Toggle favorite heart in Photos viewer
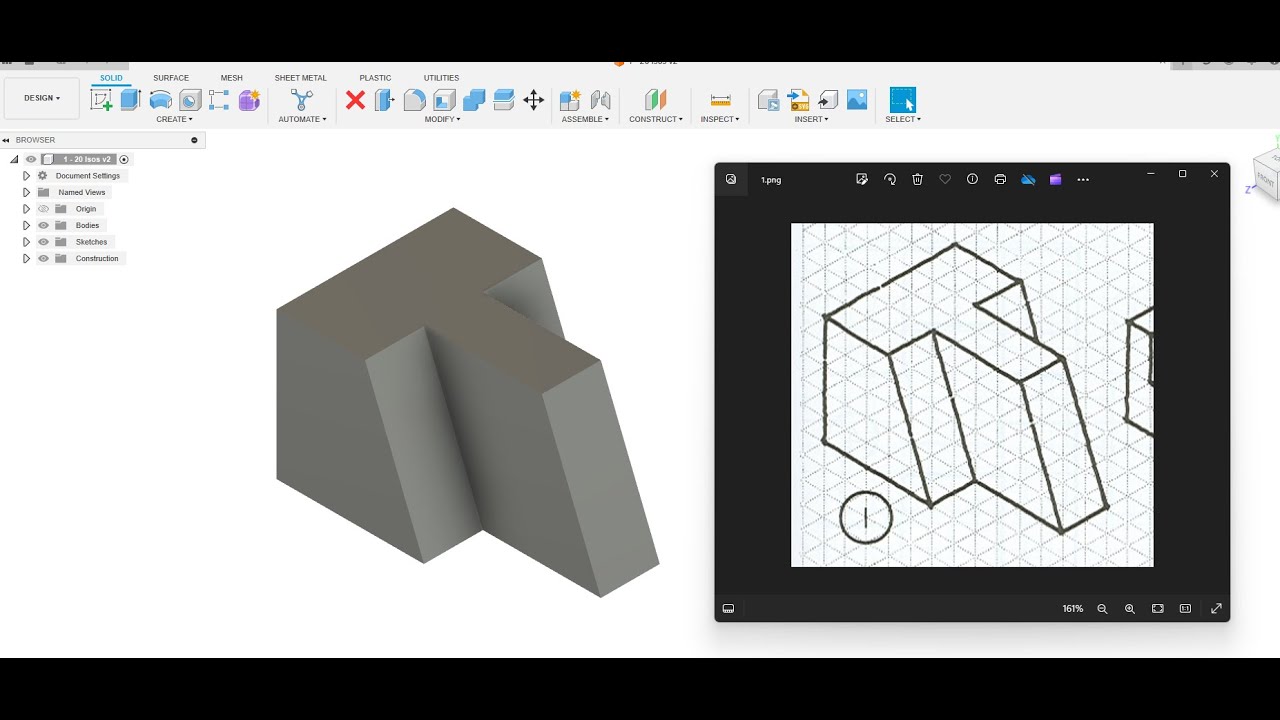The width and height of the screenshot is (1280, 720). 945,179
